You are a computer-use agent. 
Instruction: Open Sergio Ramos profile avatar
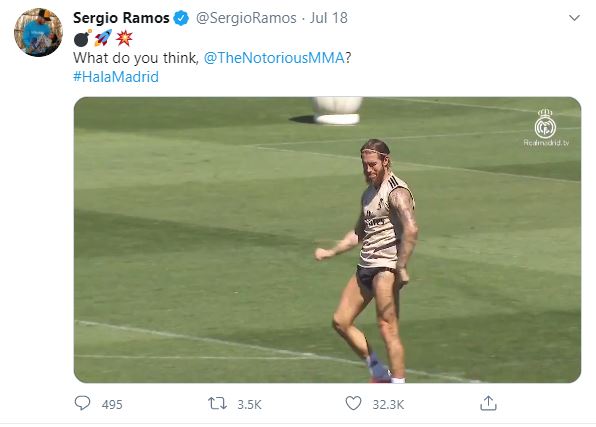(38, 32)
